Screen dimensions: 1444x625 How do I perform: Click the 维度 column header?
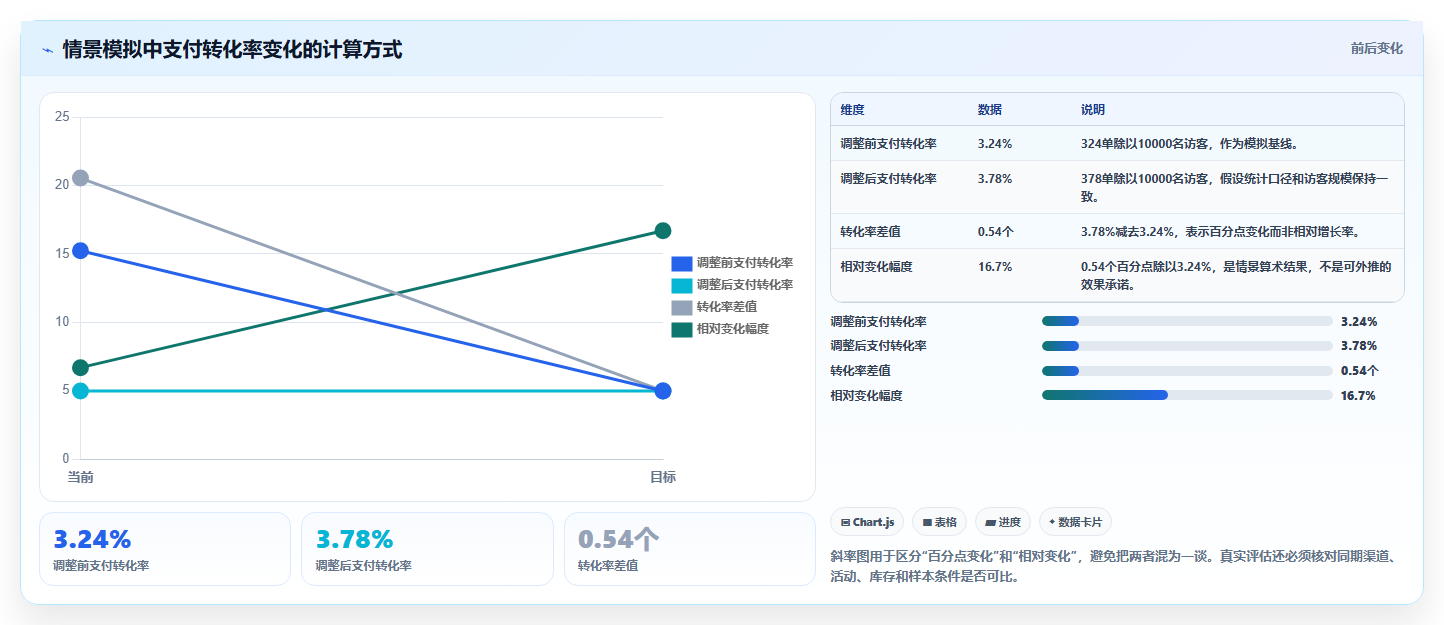pyautogui.click(x=853, y=110)
